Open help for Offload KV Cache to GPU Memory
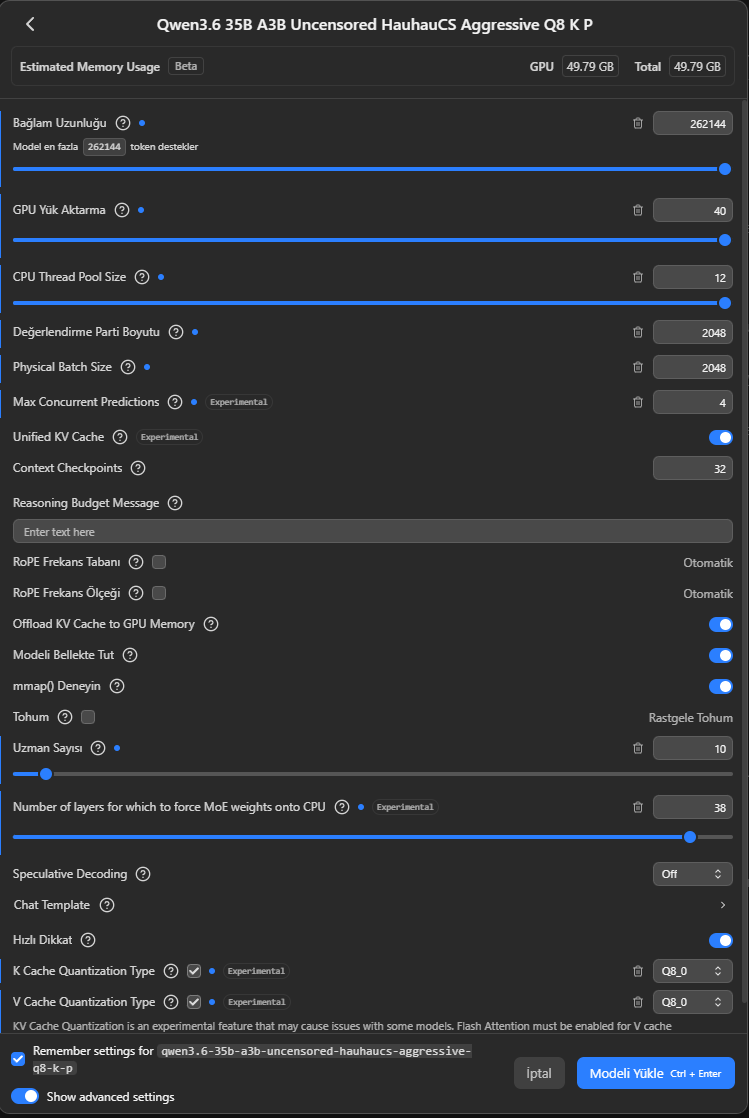The width and height of the screenshot is (749, 1118). point(211,624)
